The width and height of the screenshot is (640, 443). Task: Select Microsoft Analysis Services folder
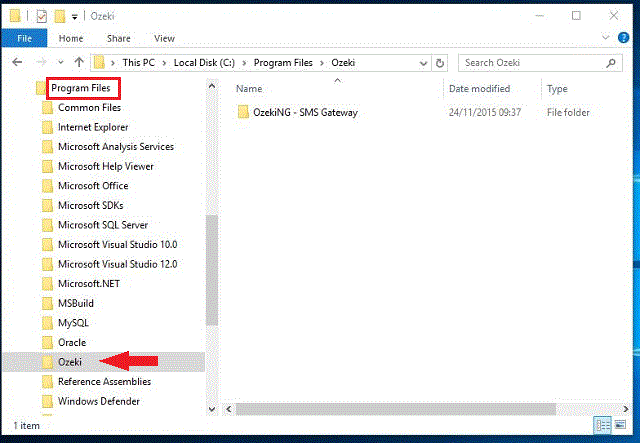116,147
